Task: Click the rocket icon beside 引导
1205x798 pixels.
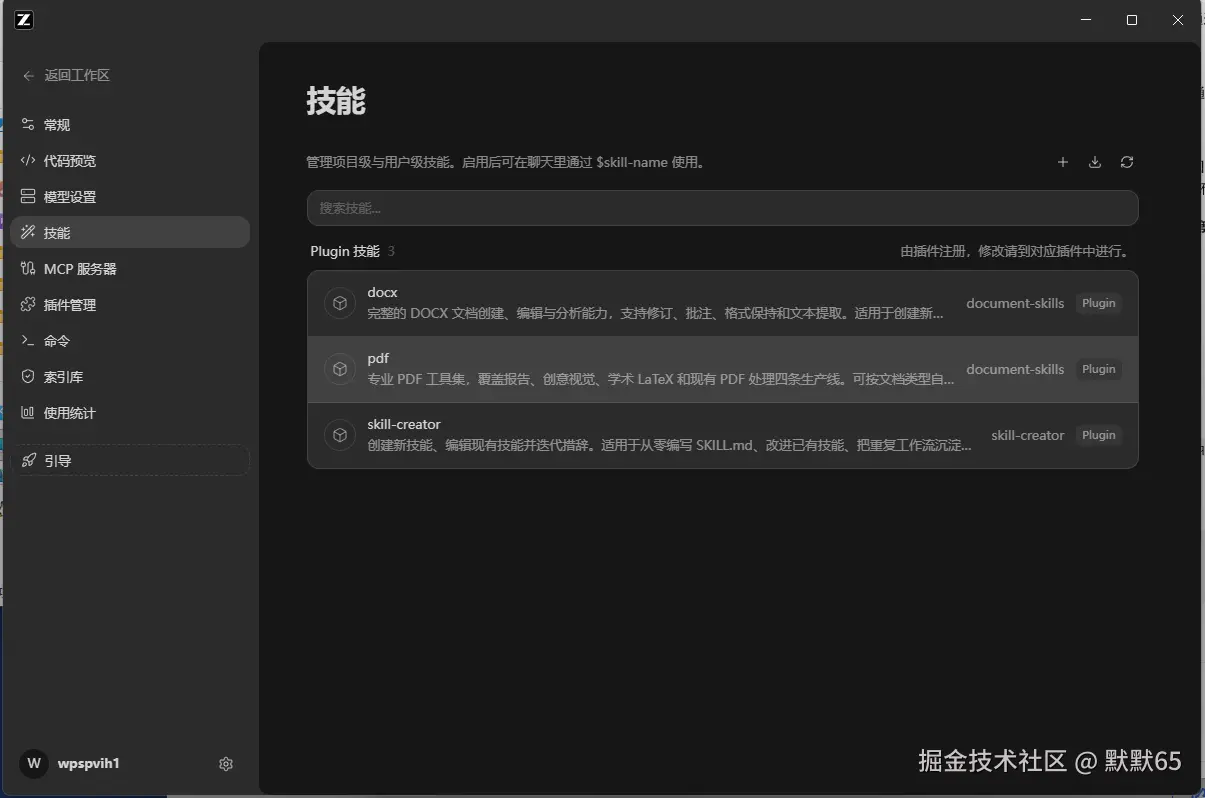Action: coord(28,461)
